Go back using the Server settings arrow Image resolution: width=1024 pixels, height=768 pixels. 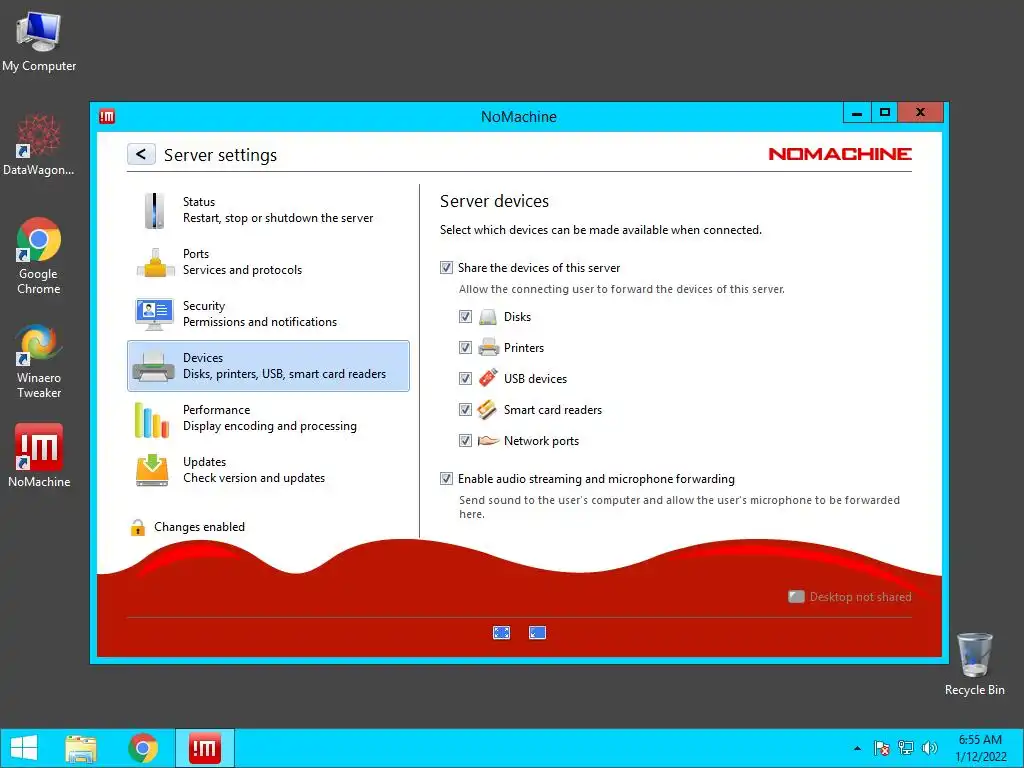pos(141,154)
